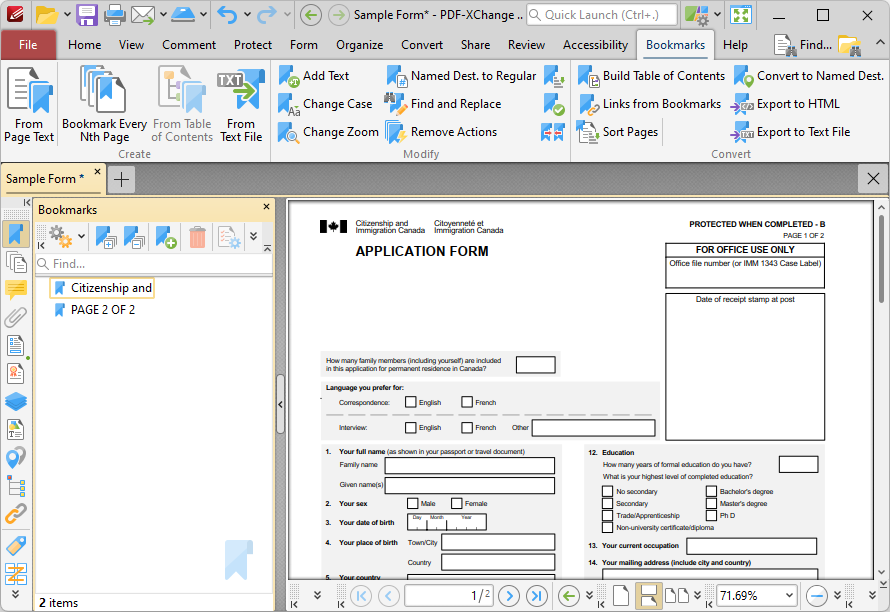The height and width of the screenshot is (612, 890).
Task: Check Correspondence French checkbox
Action: click(x=467, y=402)
